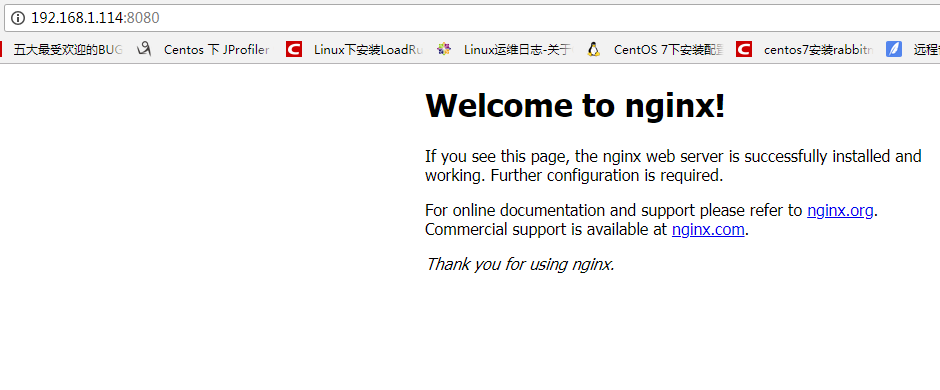Viewport: 940px width, 390px height.
Task: Click the Centos 下 JProfiler bookmark icon
Action: (x=144, y=49)
